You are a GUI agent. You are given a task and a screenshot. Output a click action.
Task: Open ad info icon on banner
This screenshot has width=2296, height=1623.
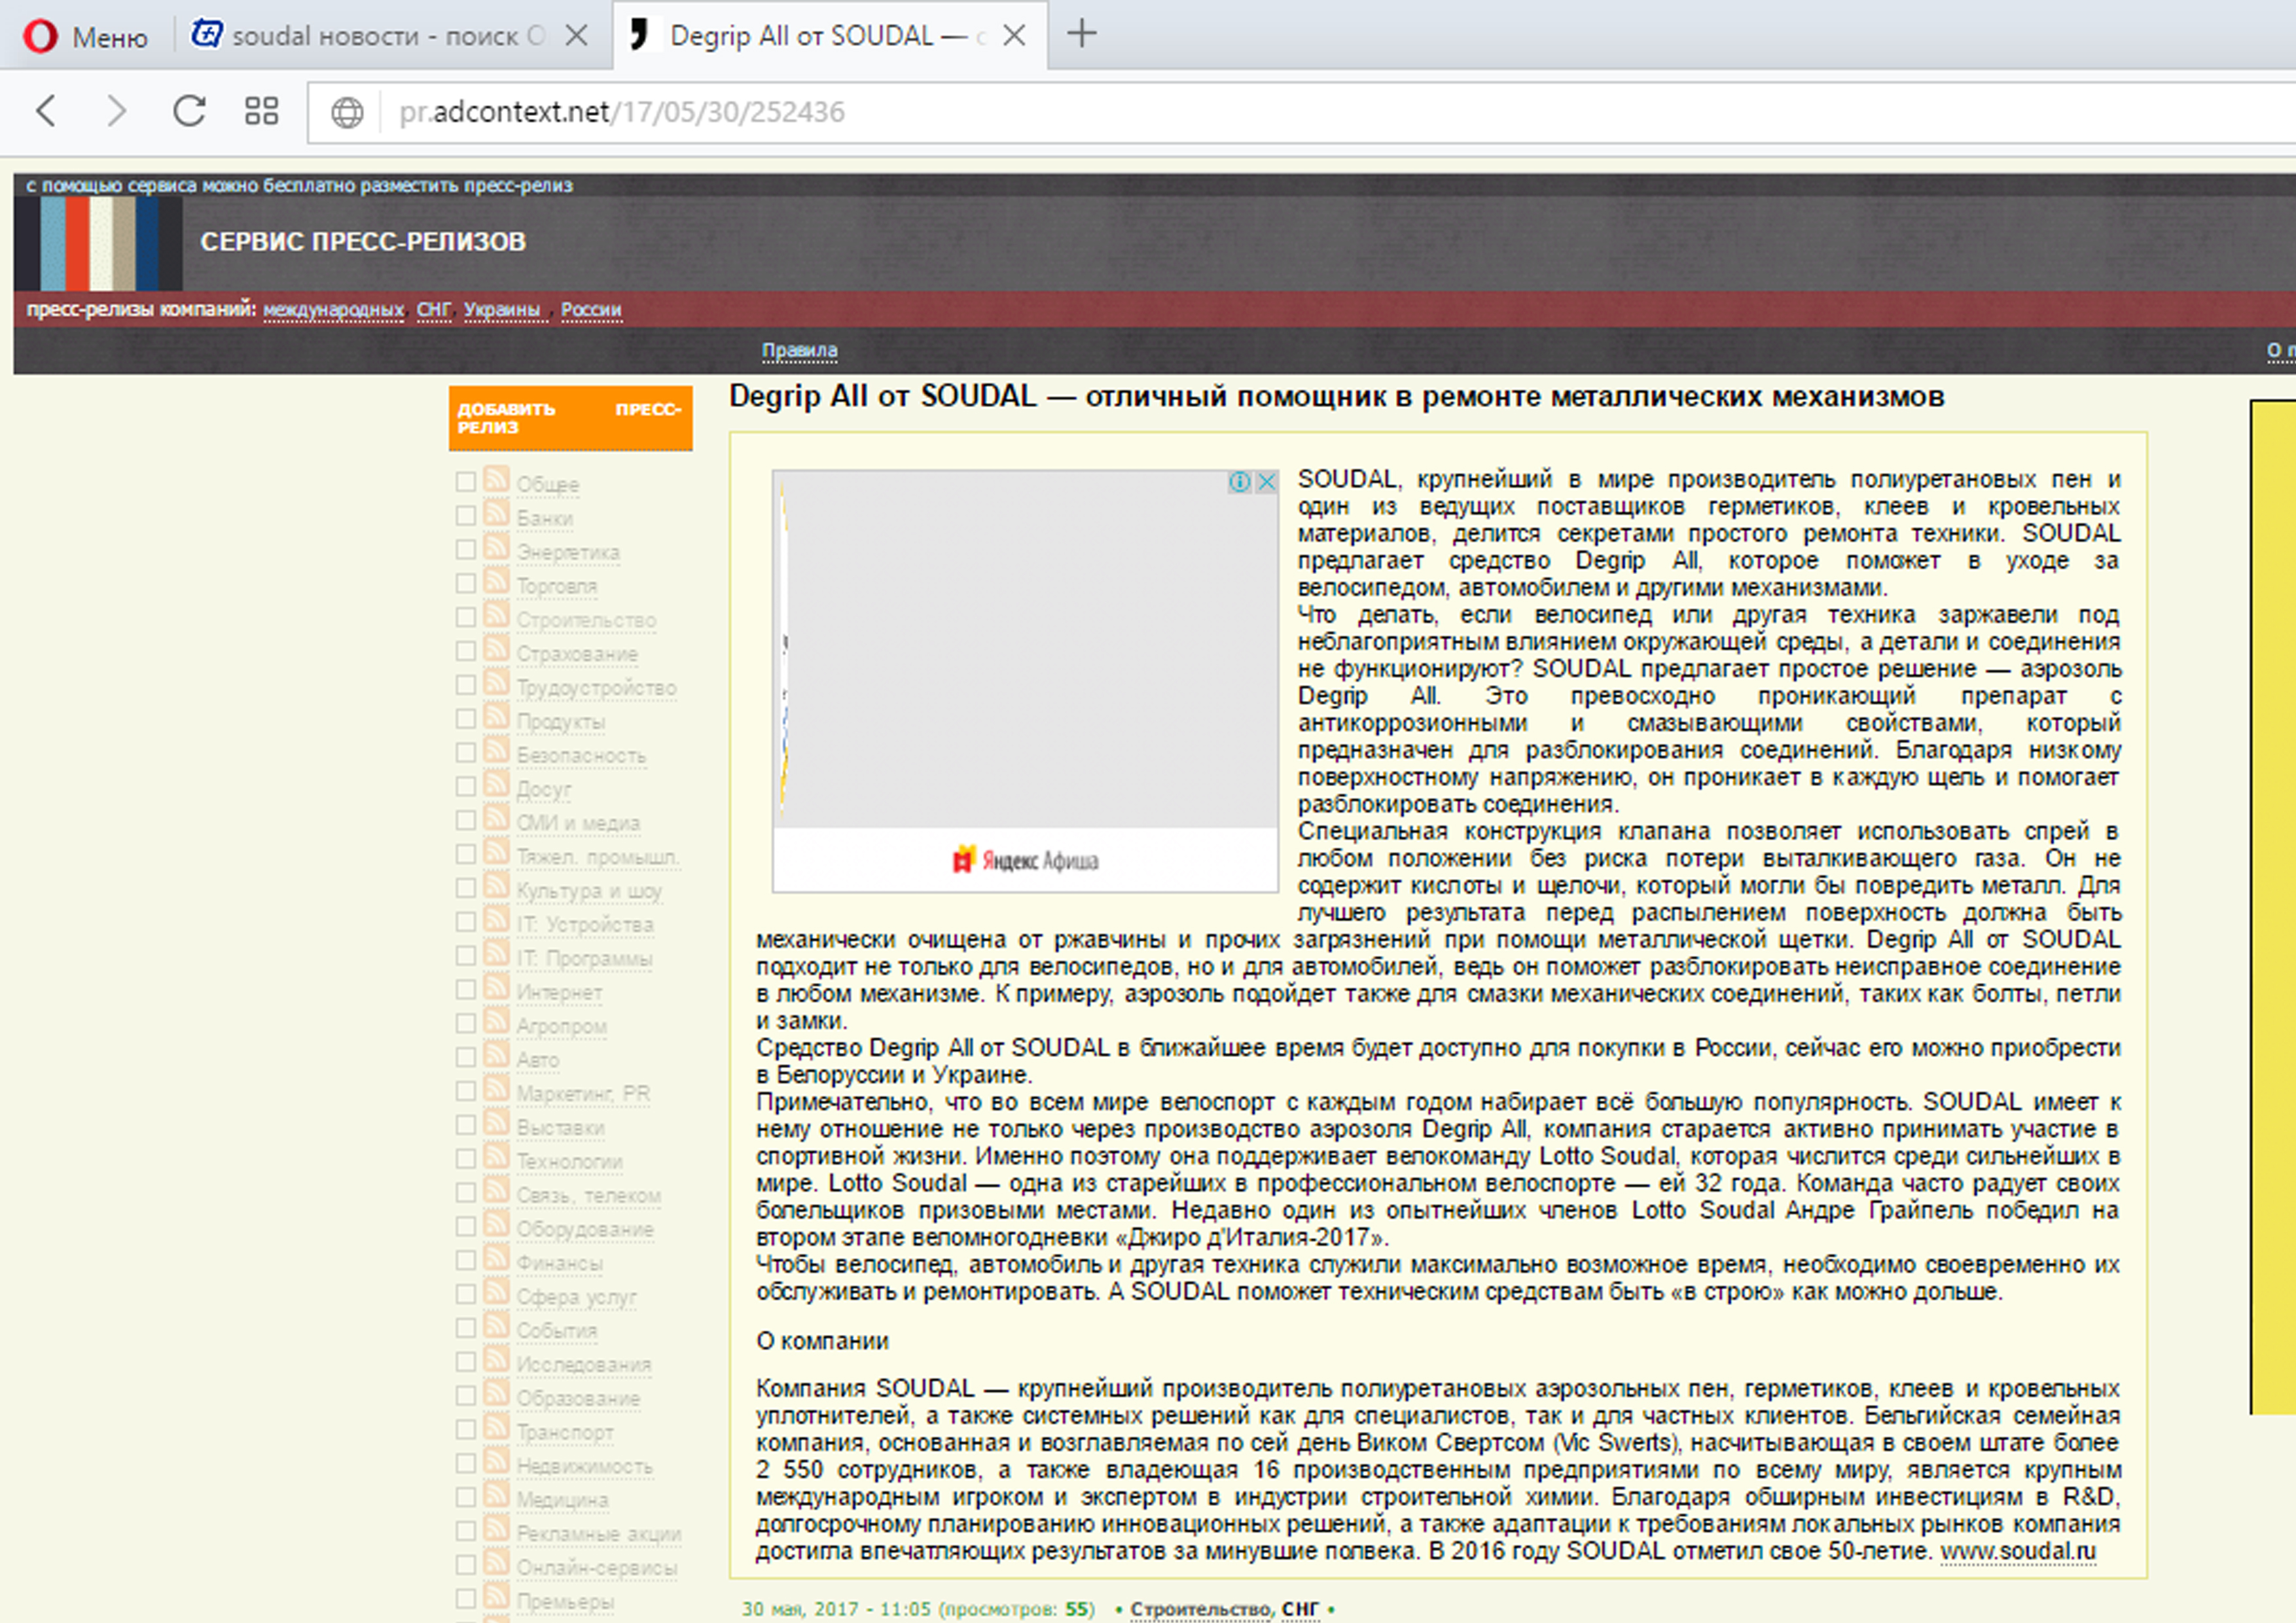pyautogui.click(x=1240, y=482)
